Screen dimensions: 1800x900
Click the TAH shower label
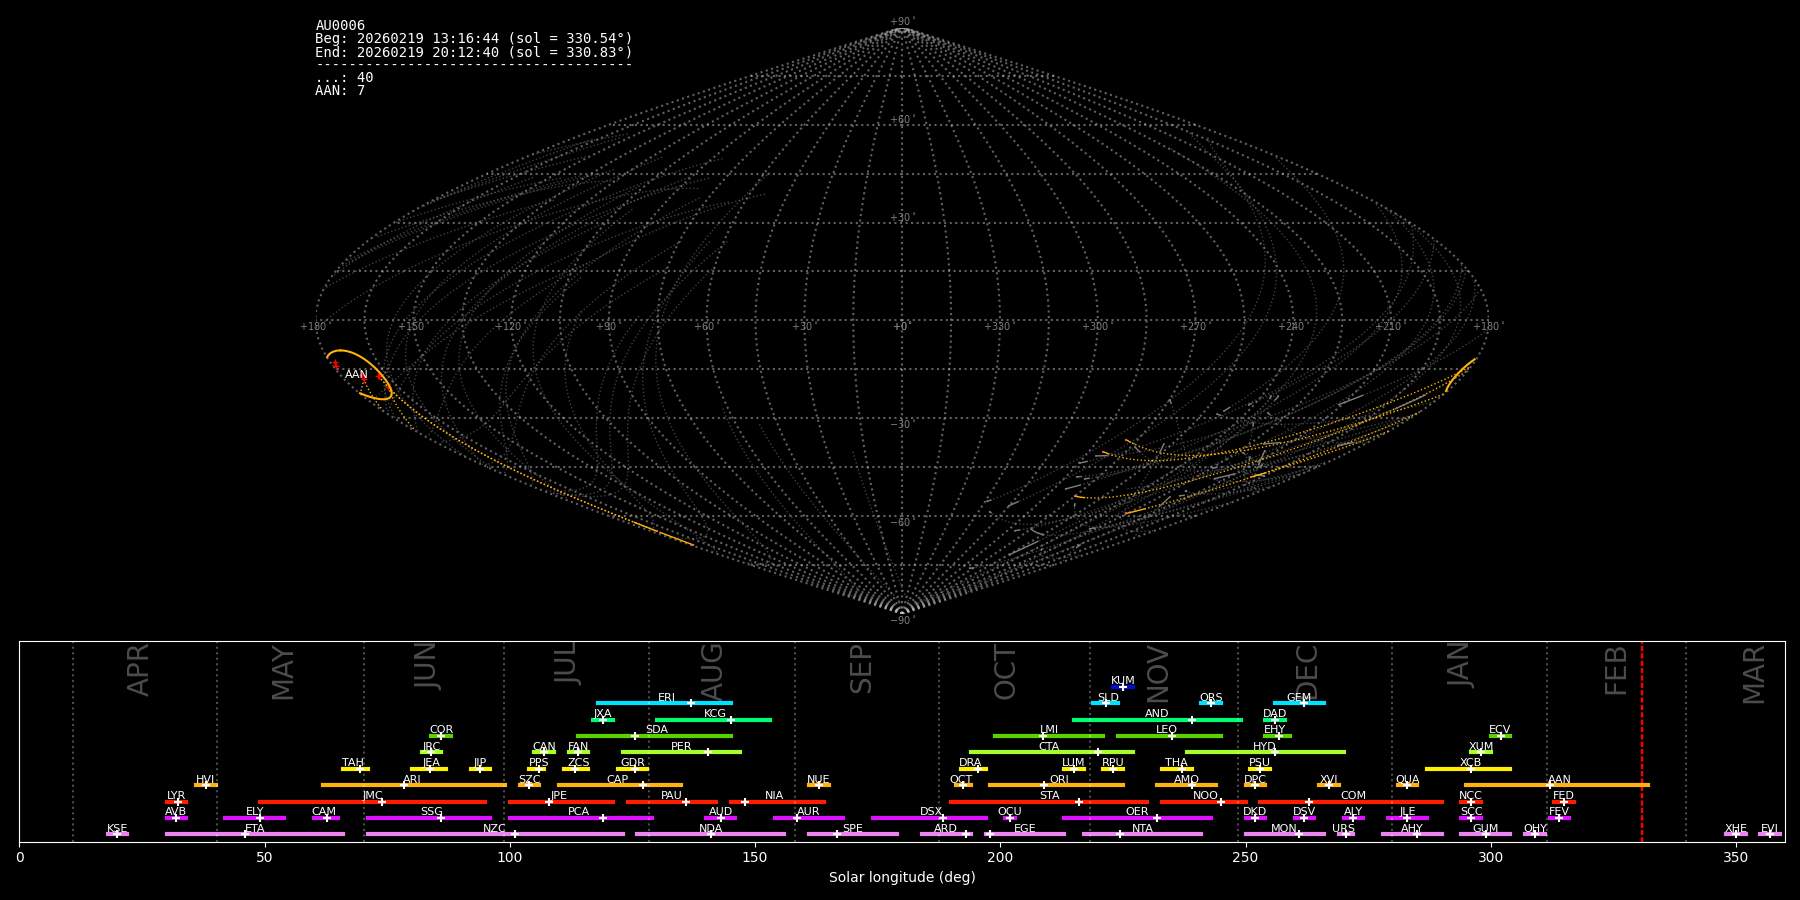coord(353,763)
